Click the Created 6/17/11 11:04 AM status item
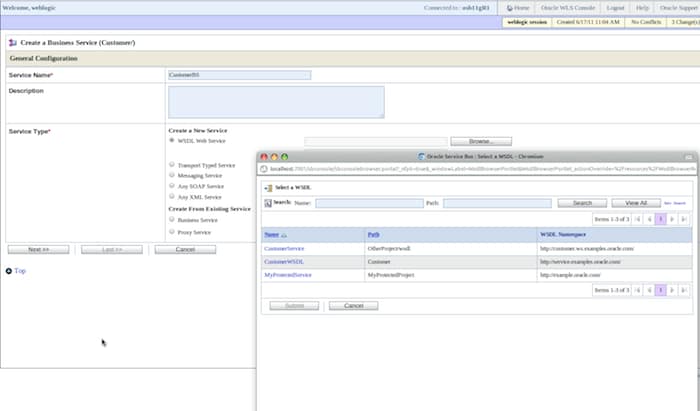 pos(588,22)
